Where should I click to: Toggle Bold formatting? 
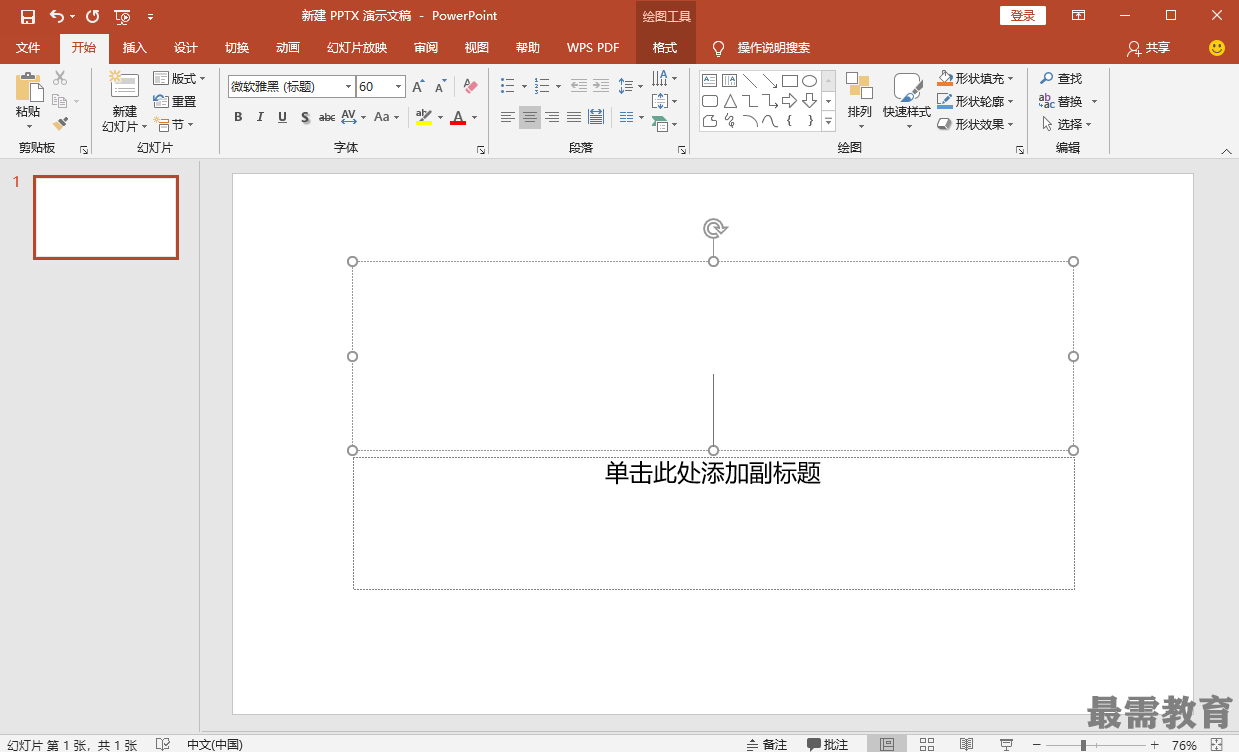point(238,117)
